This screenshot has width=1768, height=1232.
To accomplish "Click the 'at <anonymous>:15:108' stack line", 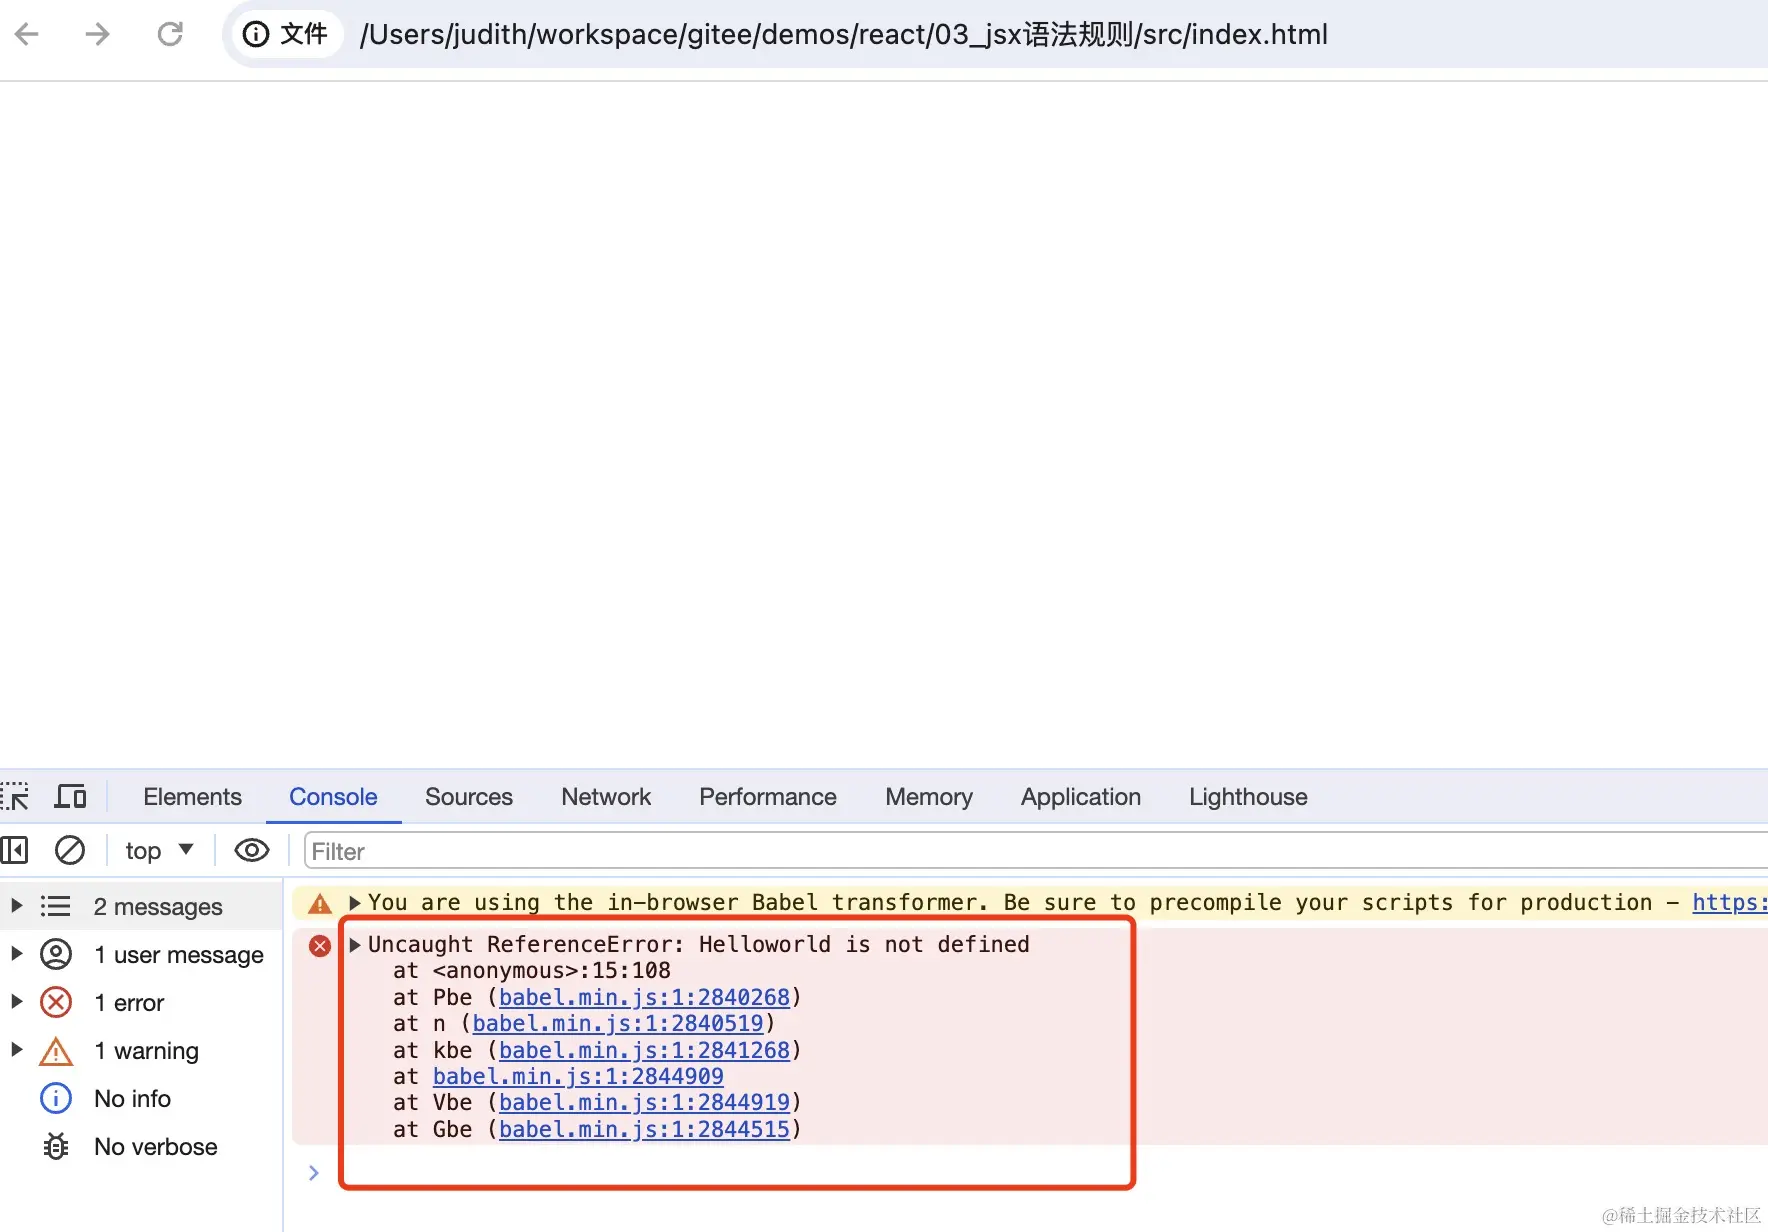I will [532, 970].
